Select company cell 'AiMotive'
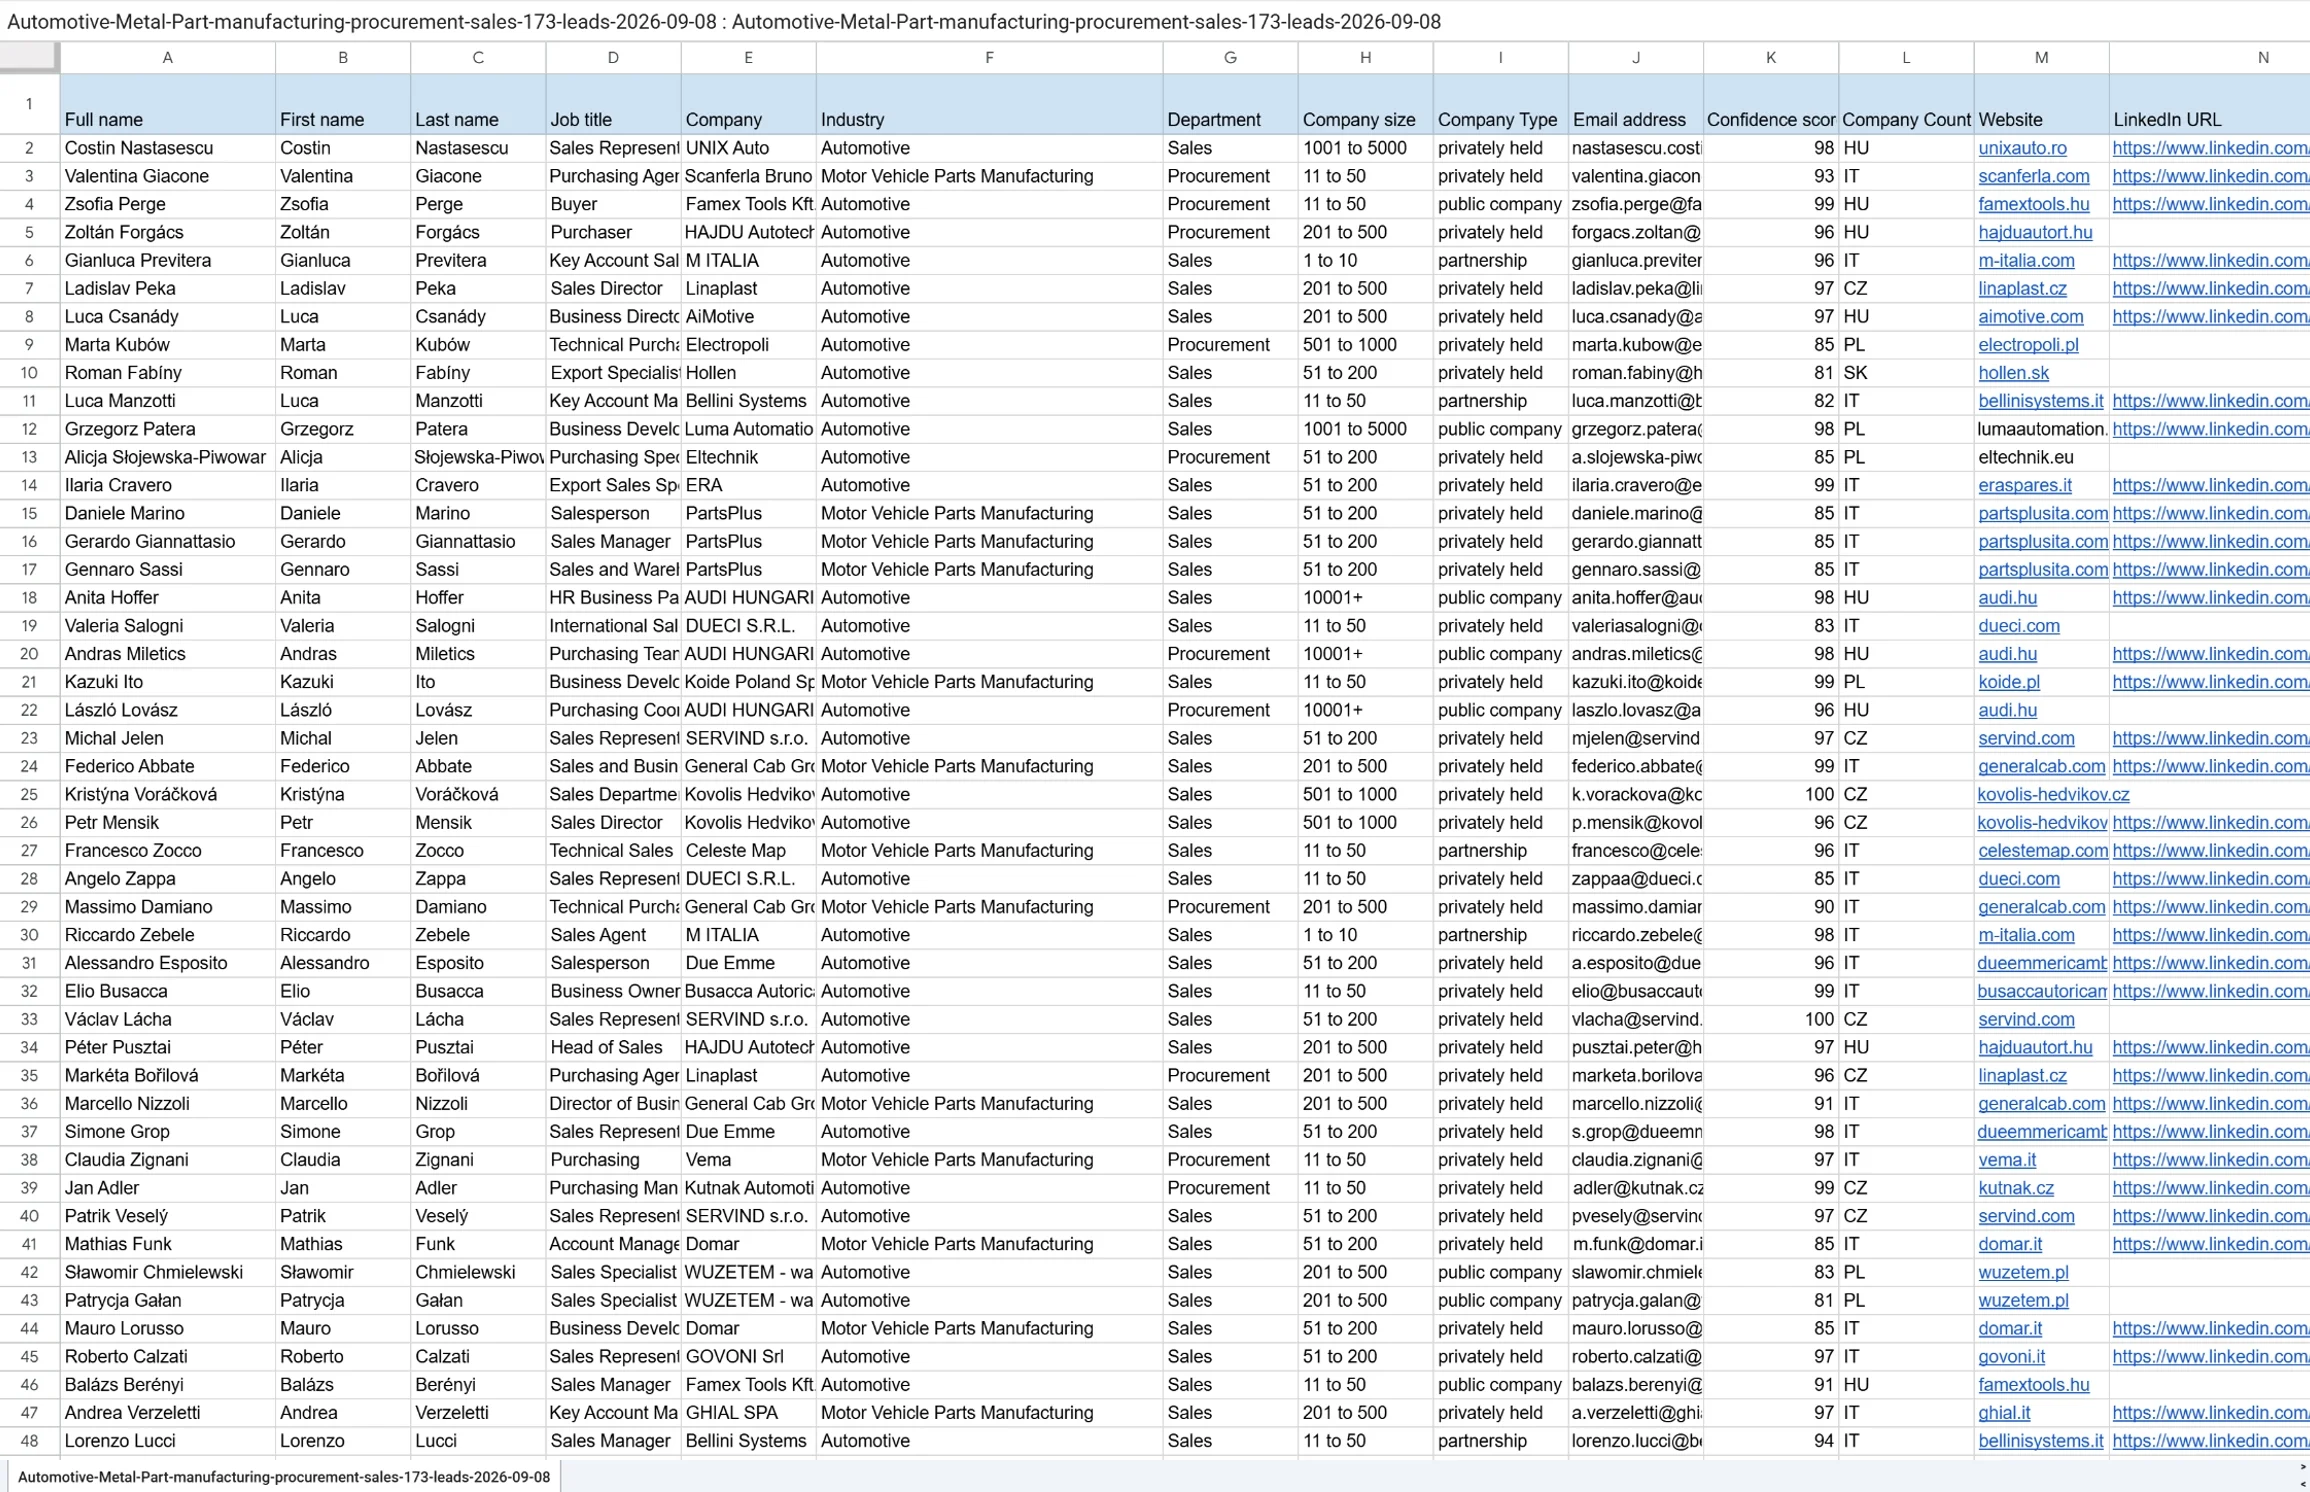Viewport: 2310px width, 1492px height. point(748,316)
